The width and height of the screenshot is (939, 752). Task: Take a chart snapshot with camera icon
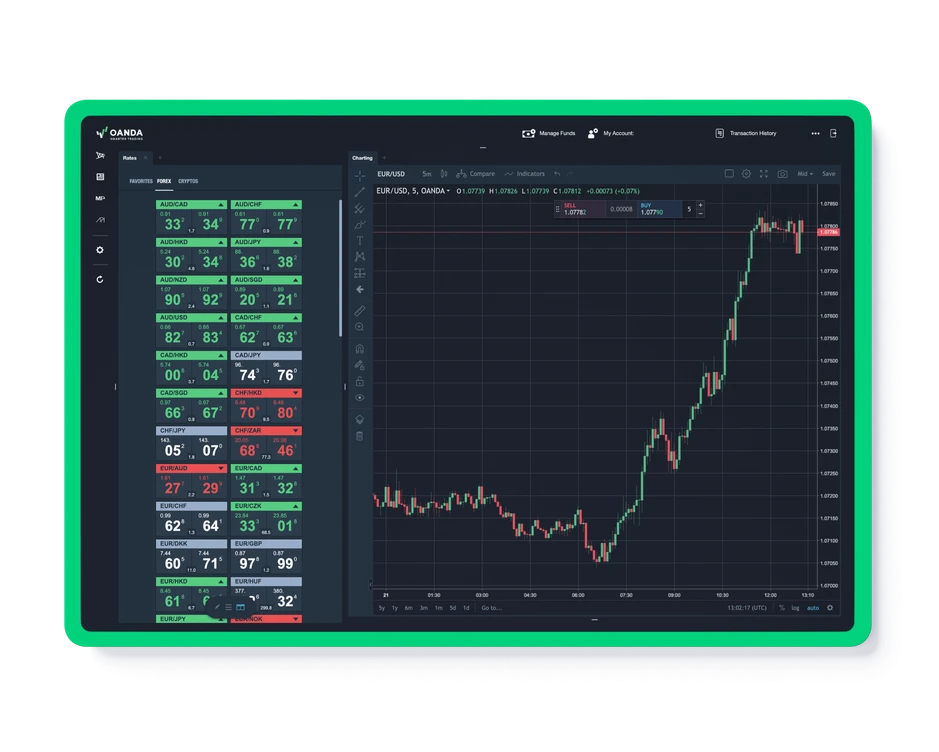(783, 173)
